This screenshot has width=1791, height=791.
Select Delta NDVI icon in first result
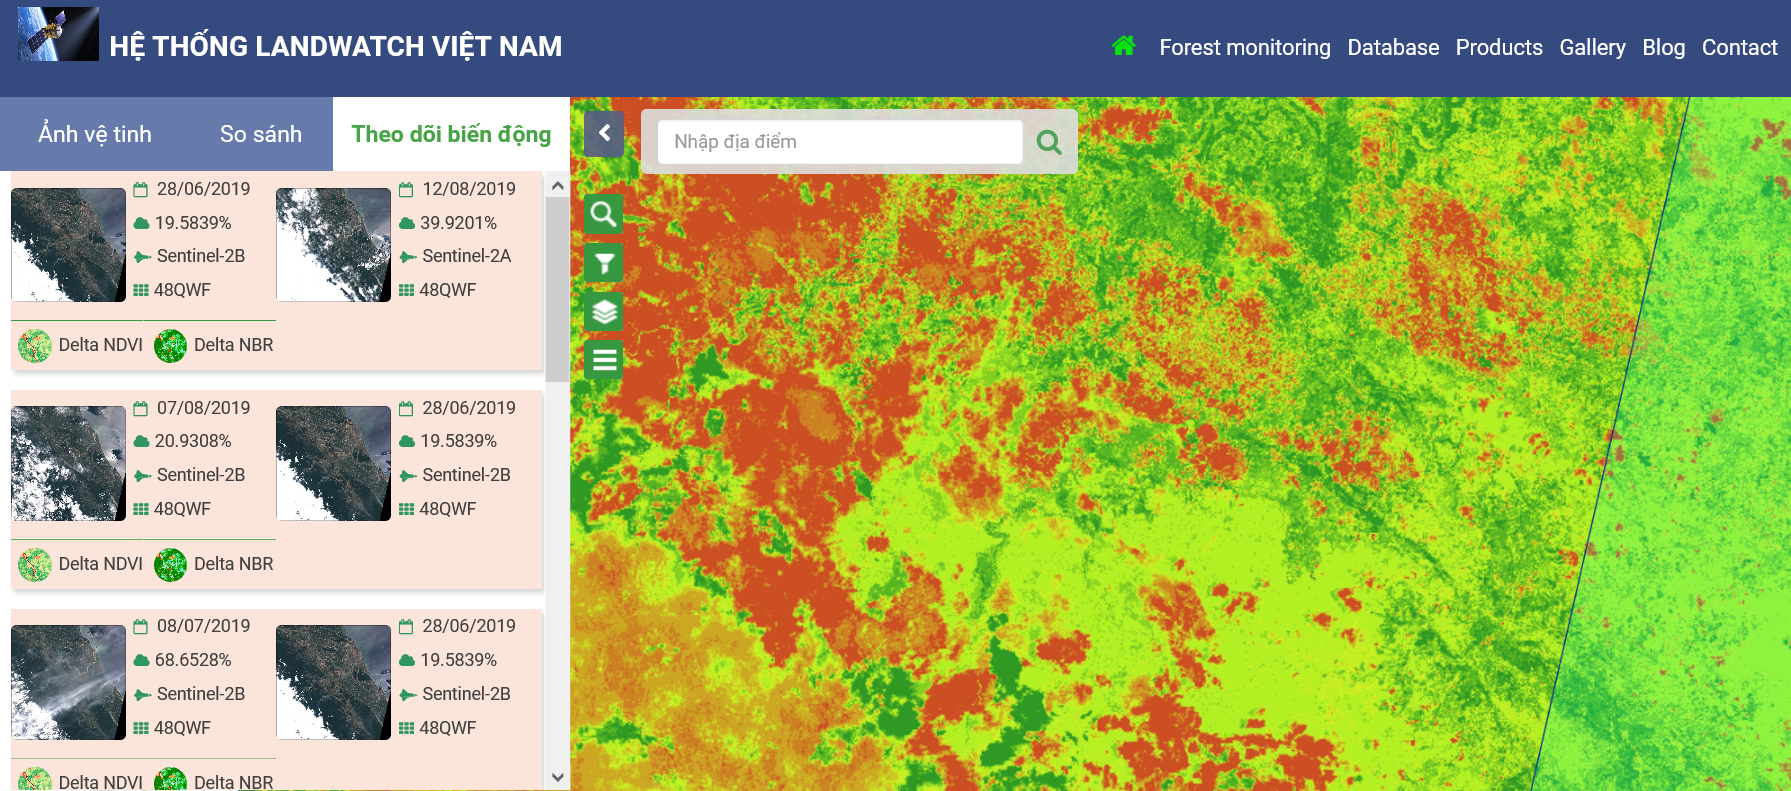(x=35, y=345)
